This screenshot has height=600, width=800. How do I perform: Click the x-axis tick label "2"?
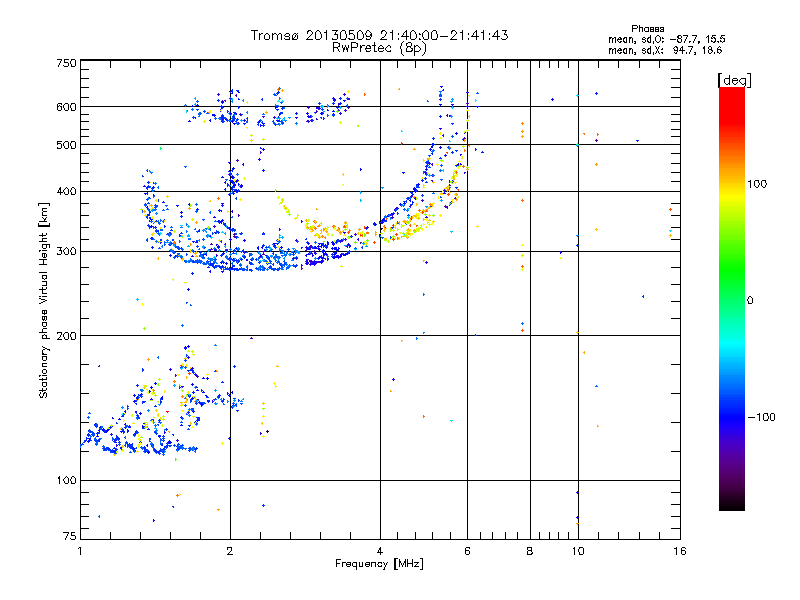230,551
